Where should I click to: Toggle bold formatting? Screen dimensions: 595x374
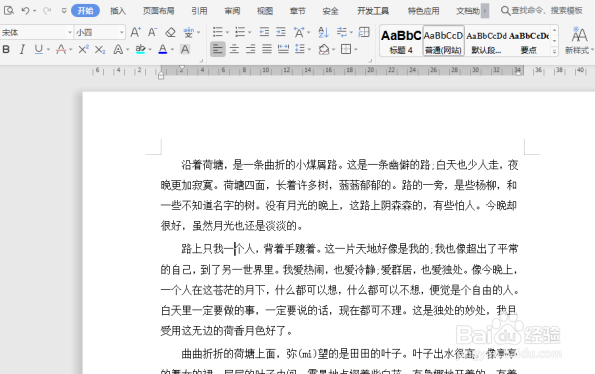click(6, 49)
